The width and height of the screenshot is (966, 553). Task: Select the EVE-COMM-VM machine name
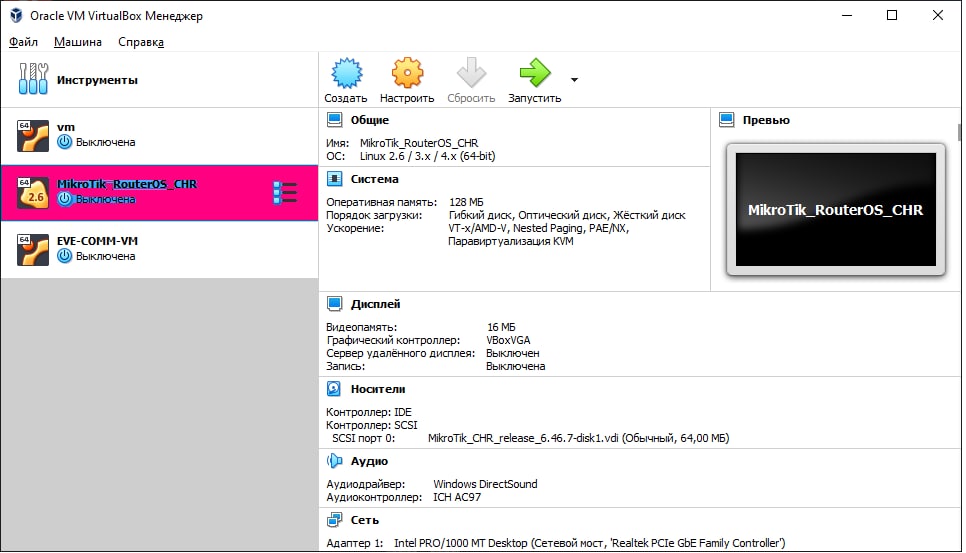click(x=97, y=241)
